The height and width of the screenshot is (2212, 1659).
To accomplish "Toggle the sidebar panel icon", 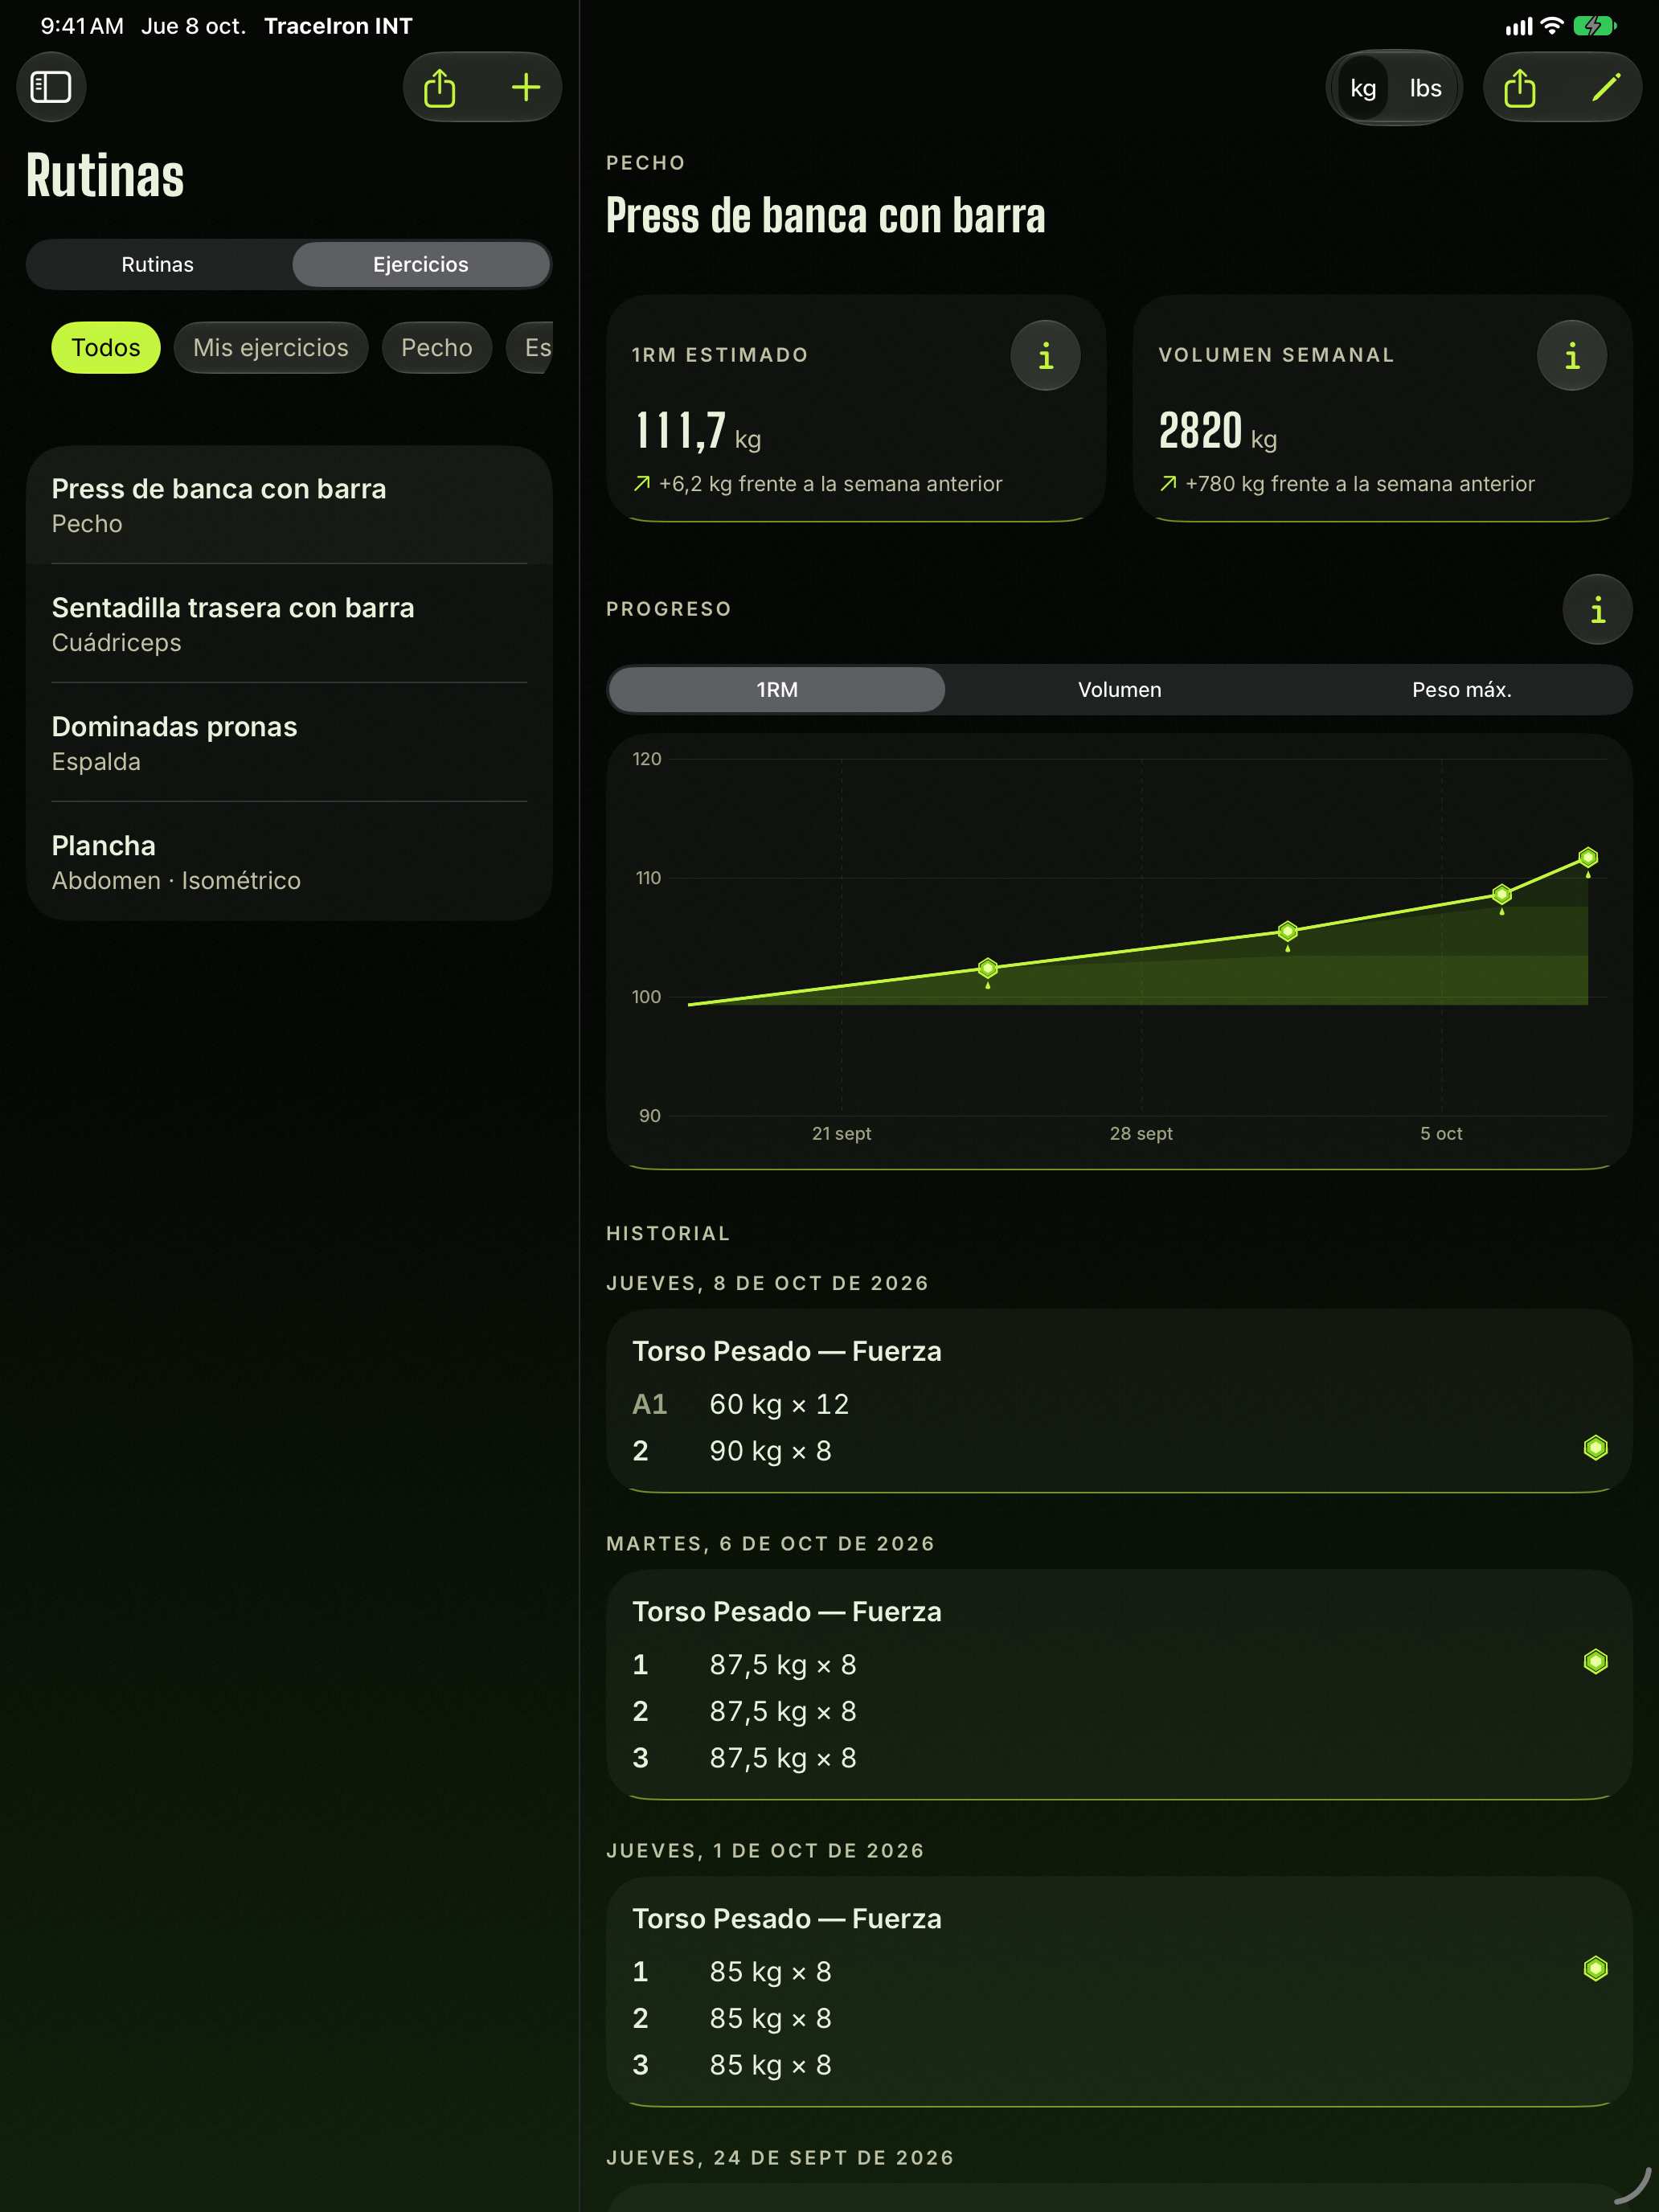I will point(51,87).
